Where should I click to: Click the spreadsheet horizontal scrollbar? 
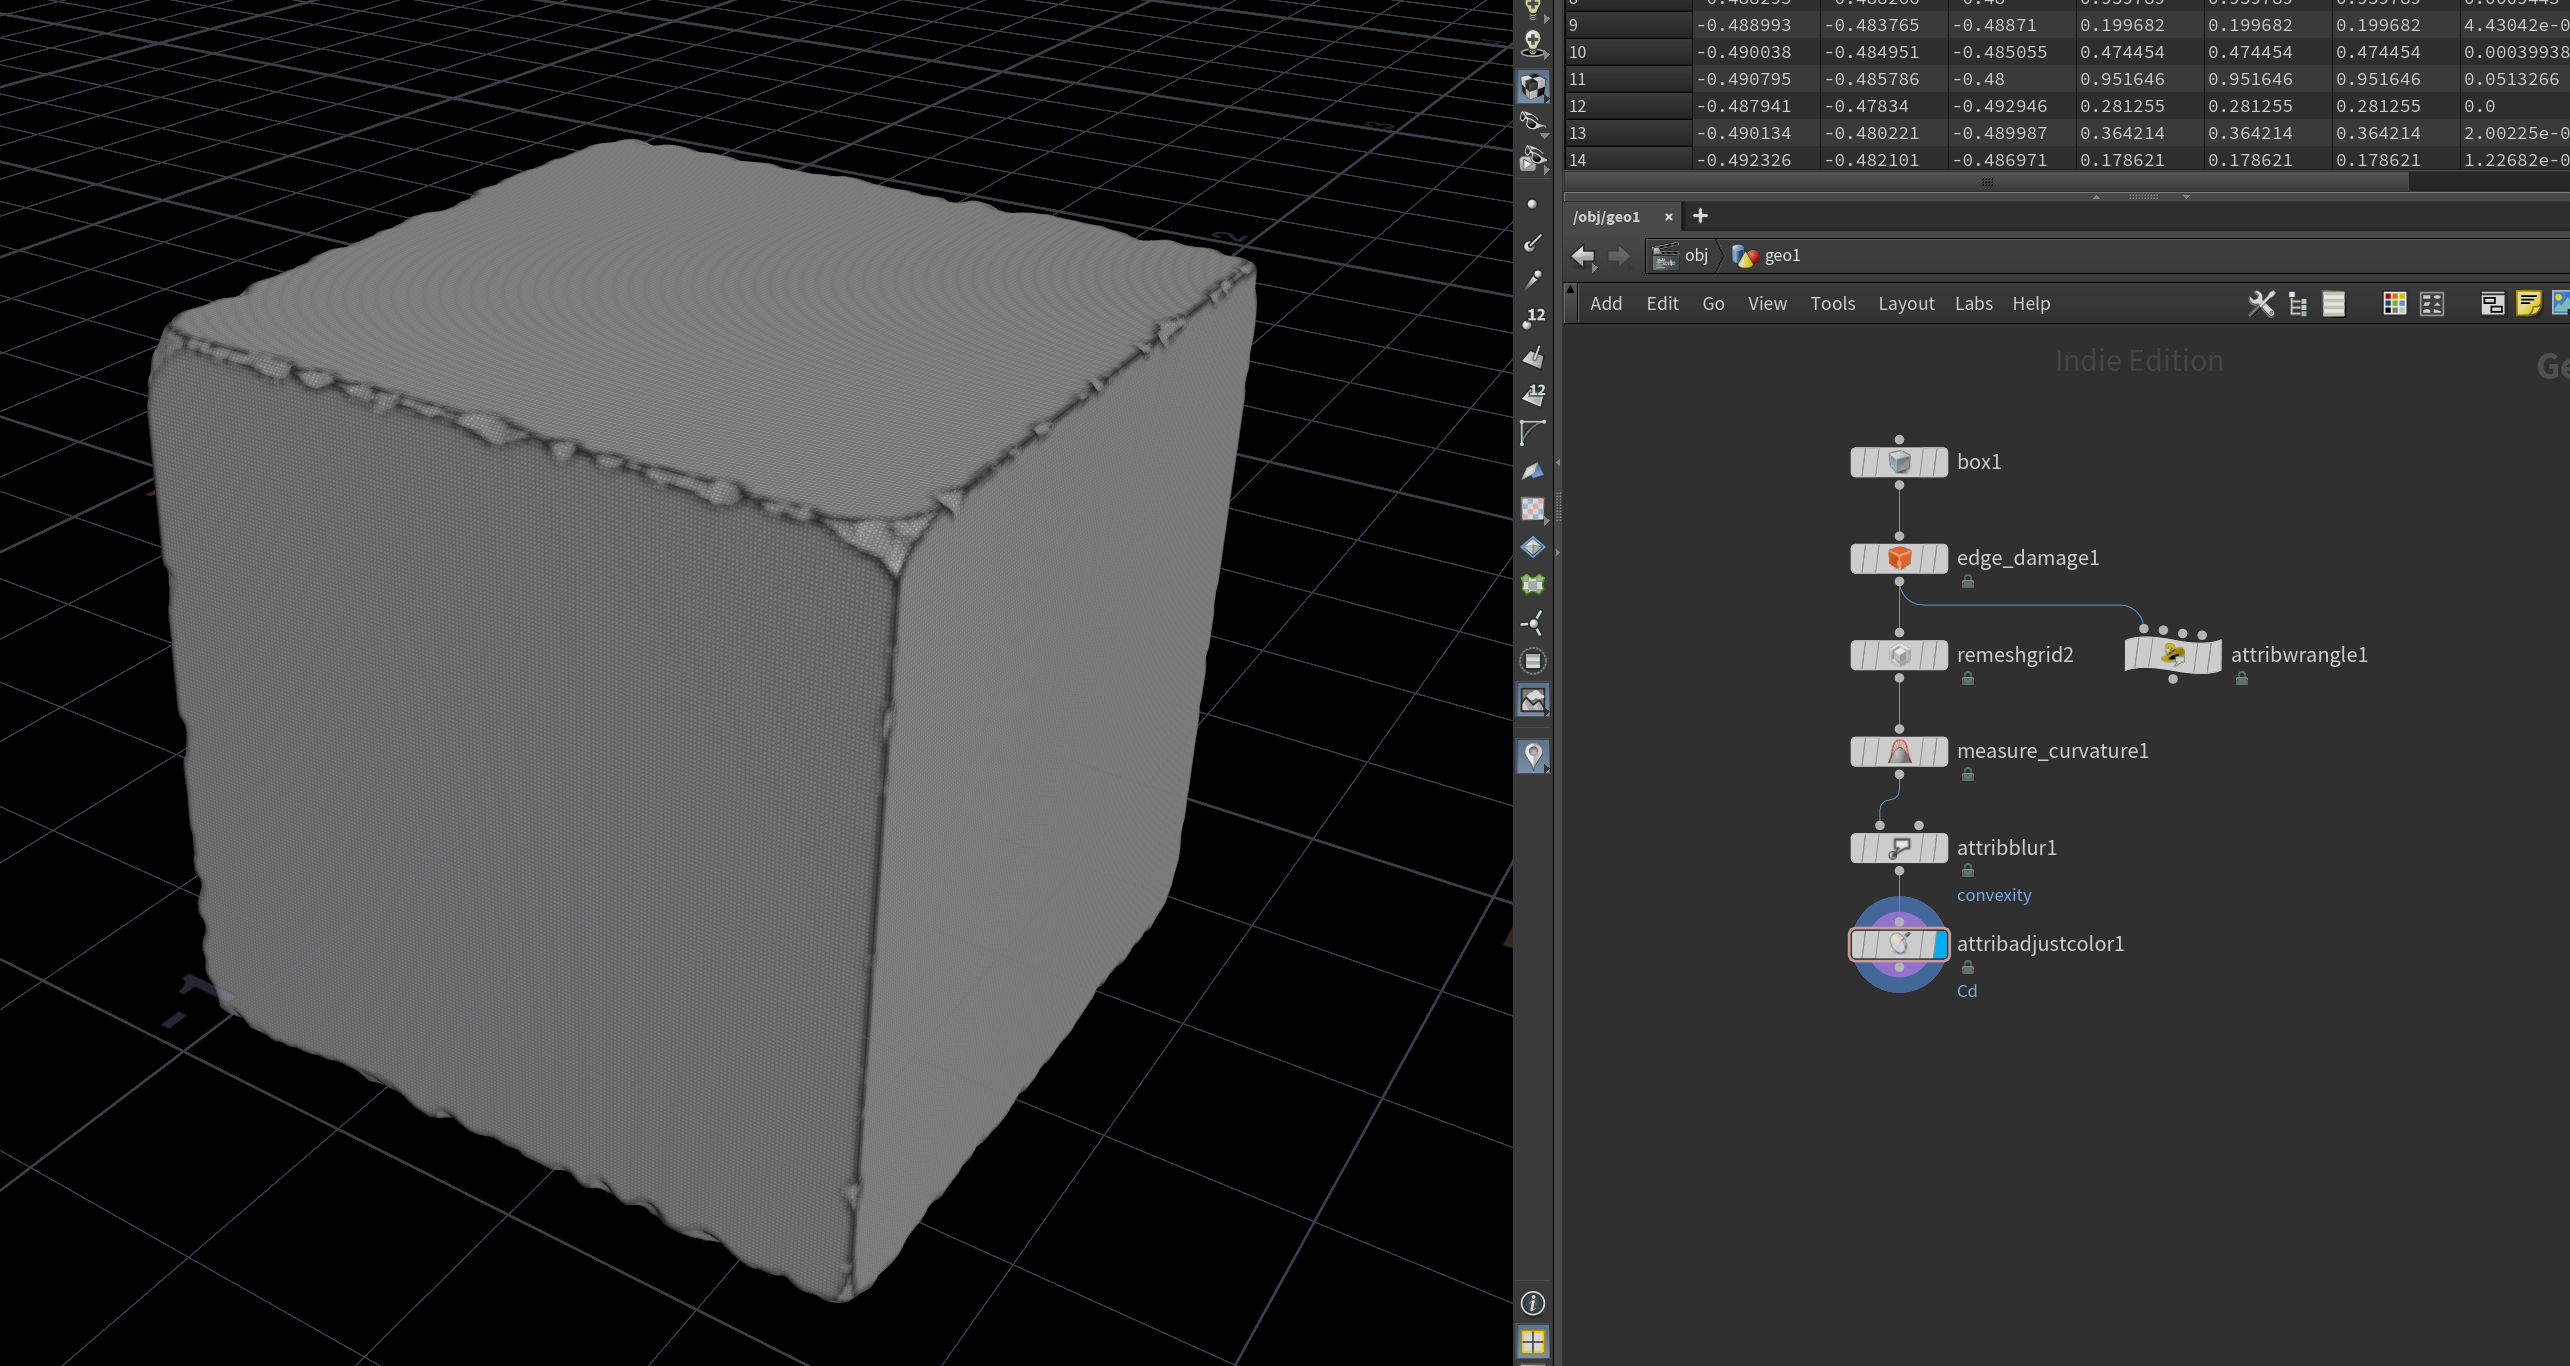point(1987,182)
